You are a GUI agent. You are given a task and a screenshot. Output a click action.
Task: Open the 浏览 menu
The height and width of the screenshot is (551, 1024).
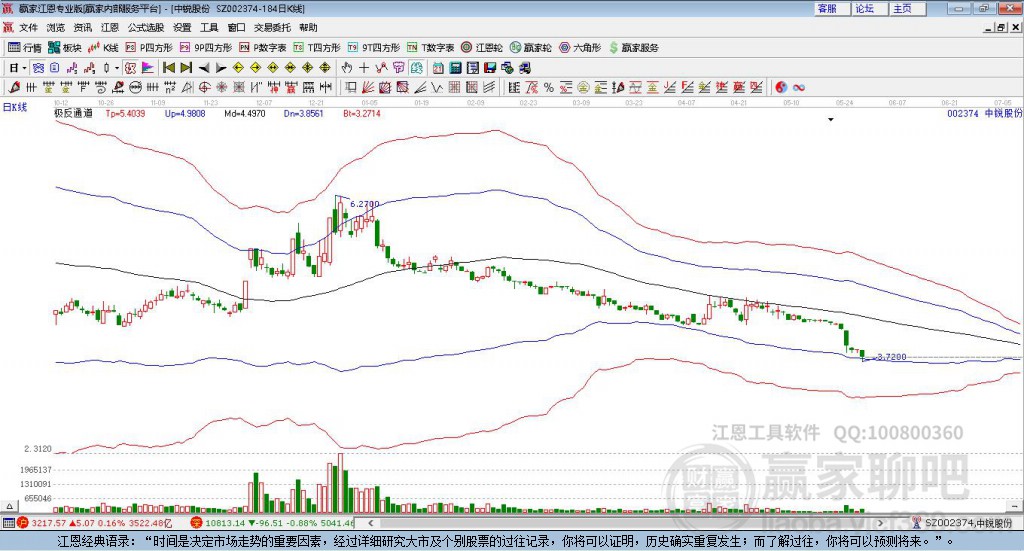pyautogui.click(x=56, y=27)
